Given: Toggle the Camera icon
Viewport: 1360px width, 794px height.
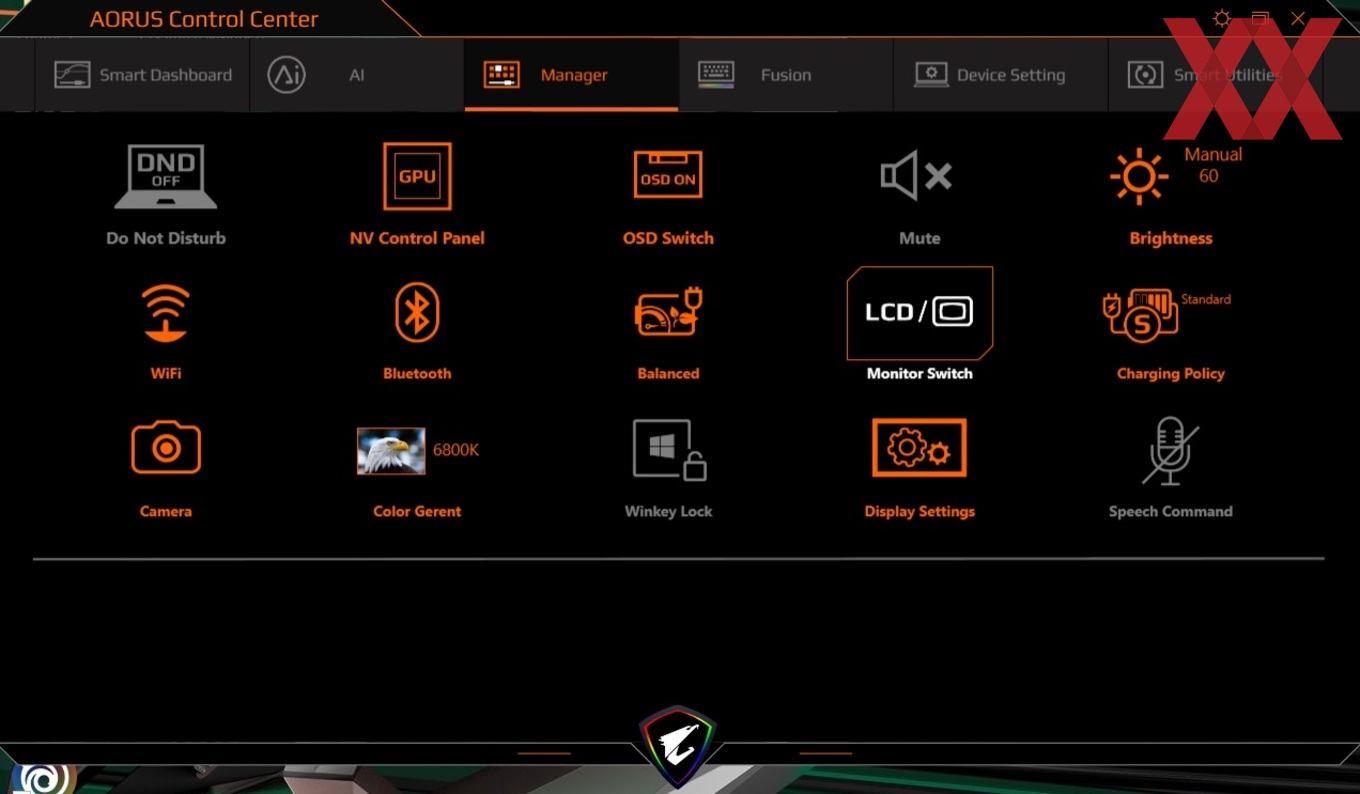Looking at the screenshot, I should tap(166, 447).
